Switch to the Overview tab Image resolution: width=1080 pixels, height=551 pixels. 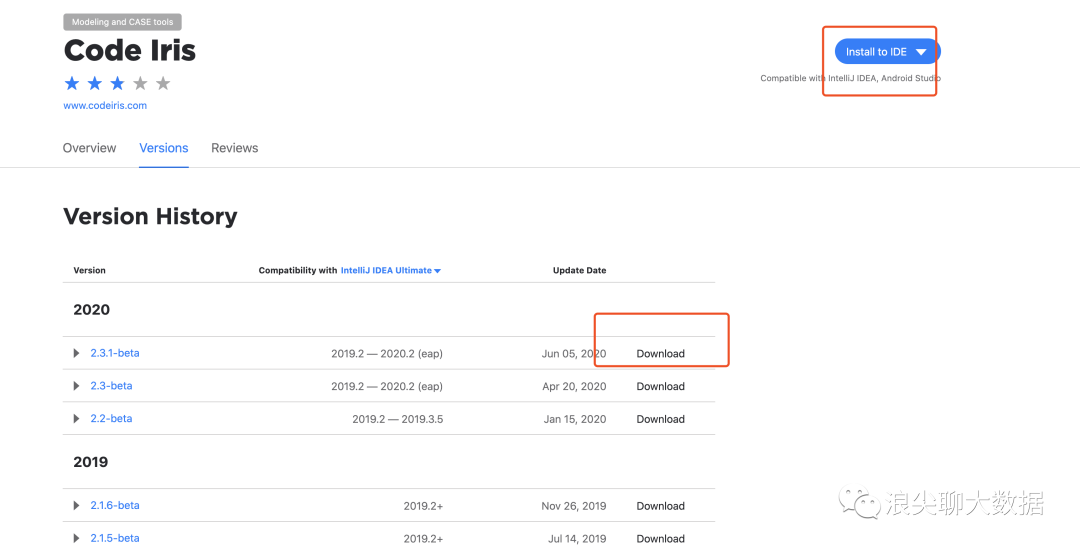(x=90, y=148)
